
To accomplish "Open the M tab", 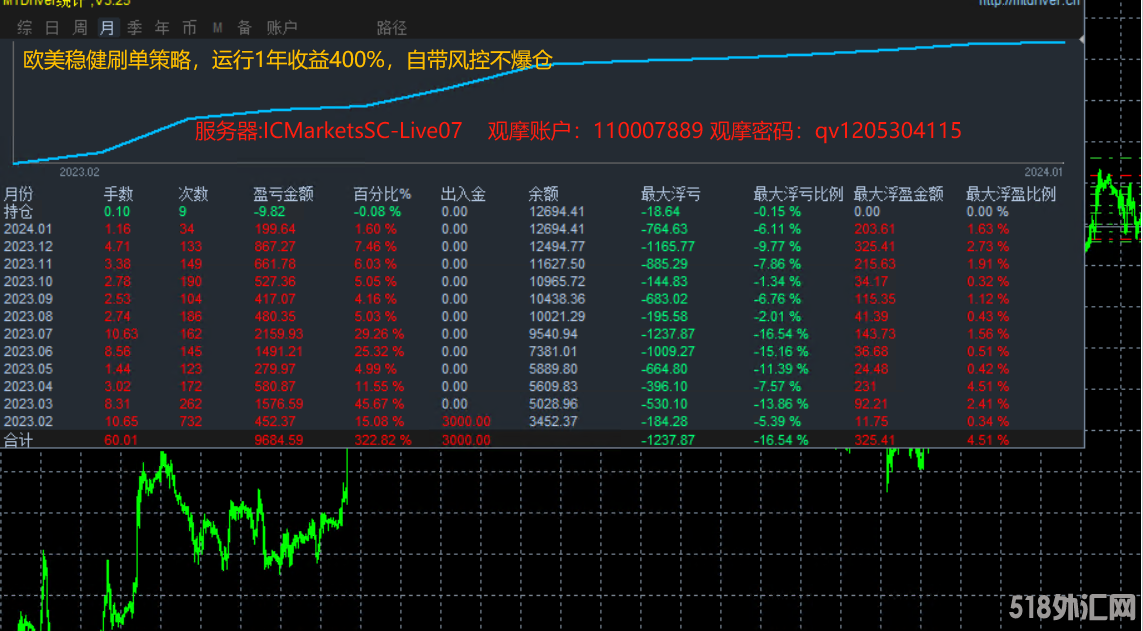I will click(x=217, y=28).
